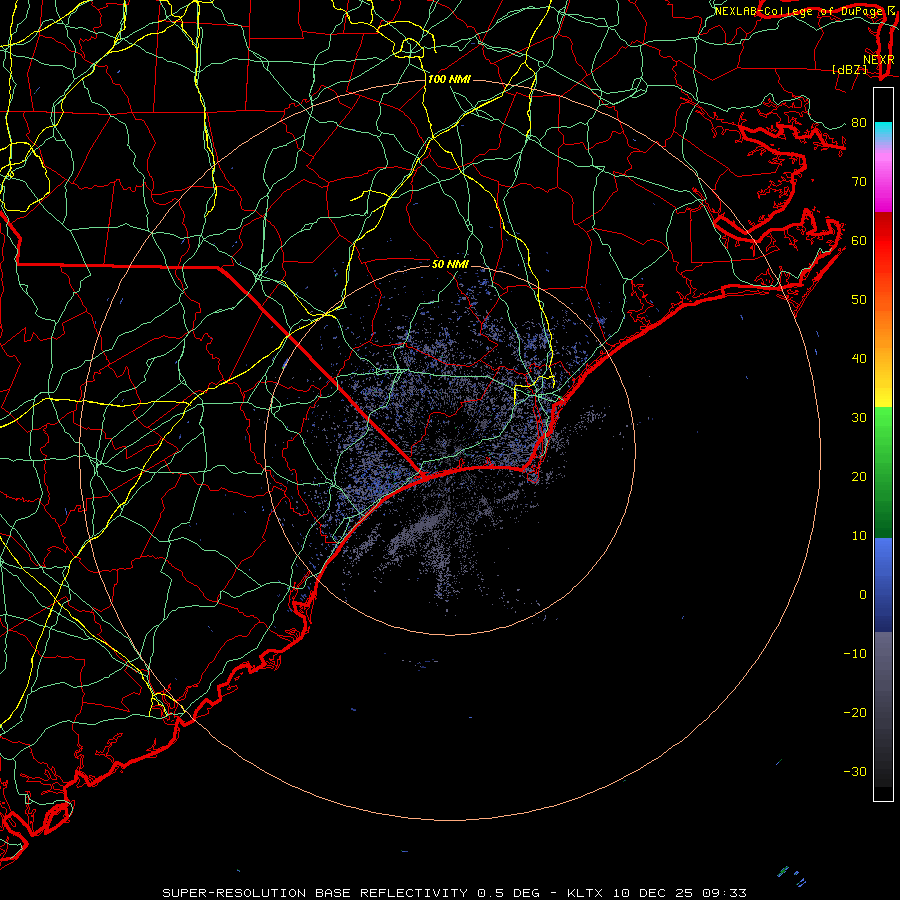The width and height of the screenshot is (900, 900).
Task: Click the blue band of the dBZ color bar
Action: (883, 585)
